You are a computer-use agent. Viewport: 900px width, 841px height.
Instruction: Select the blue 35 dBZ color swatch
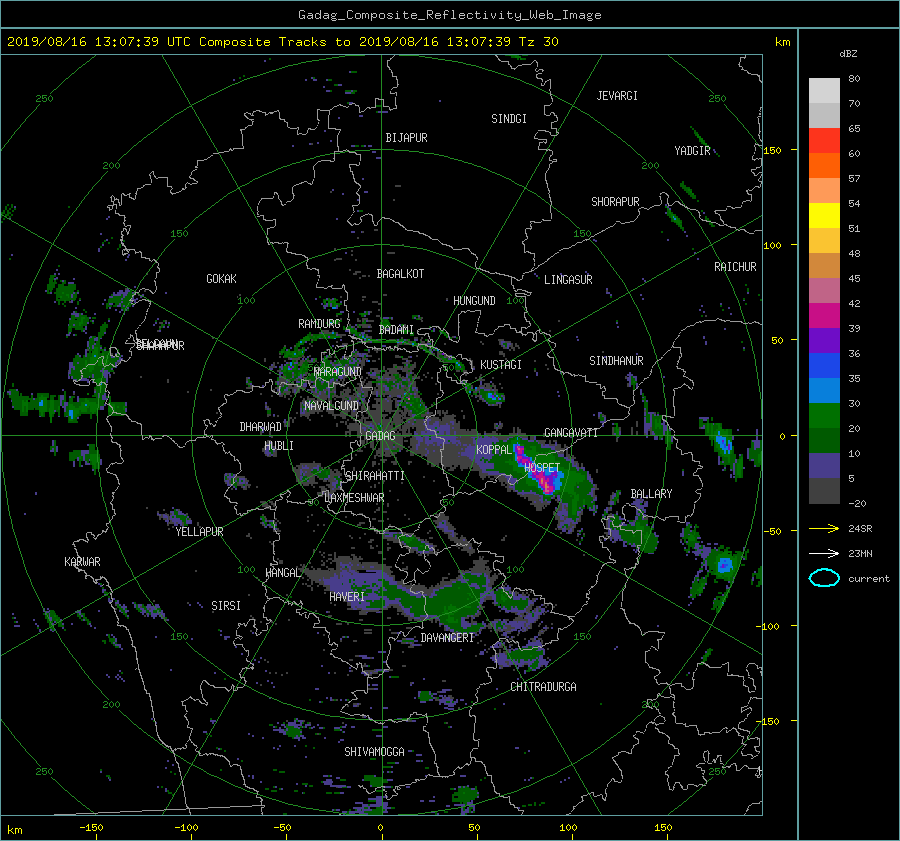coord(824,366)
